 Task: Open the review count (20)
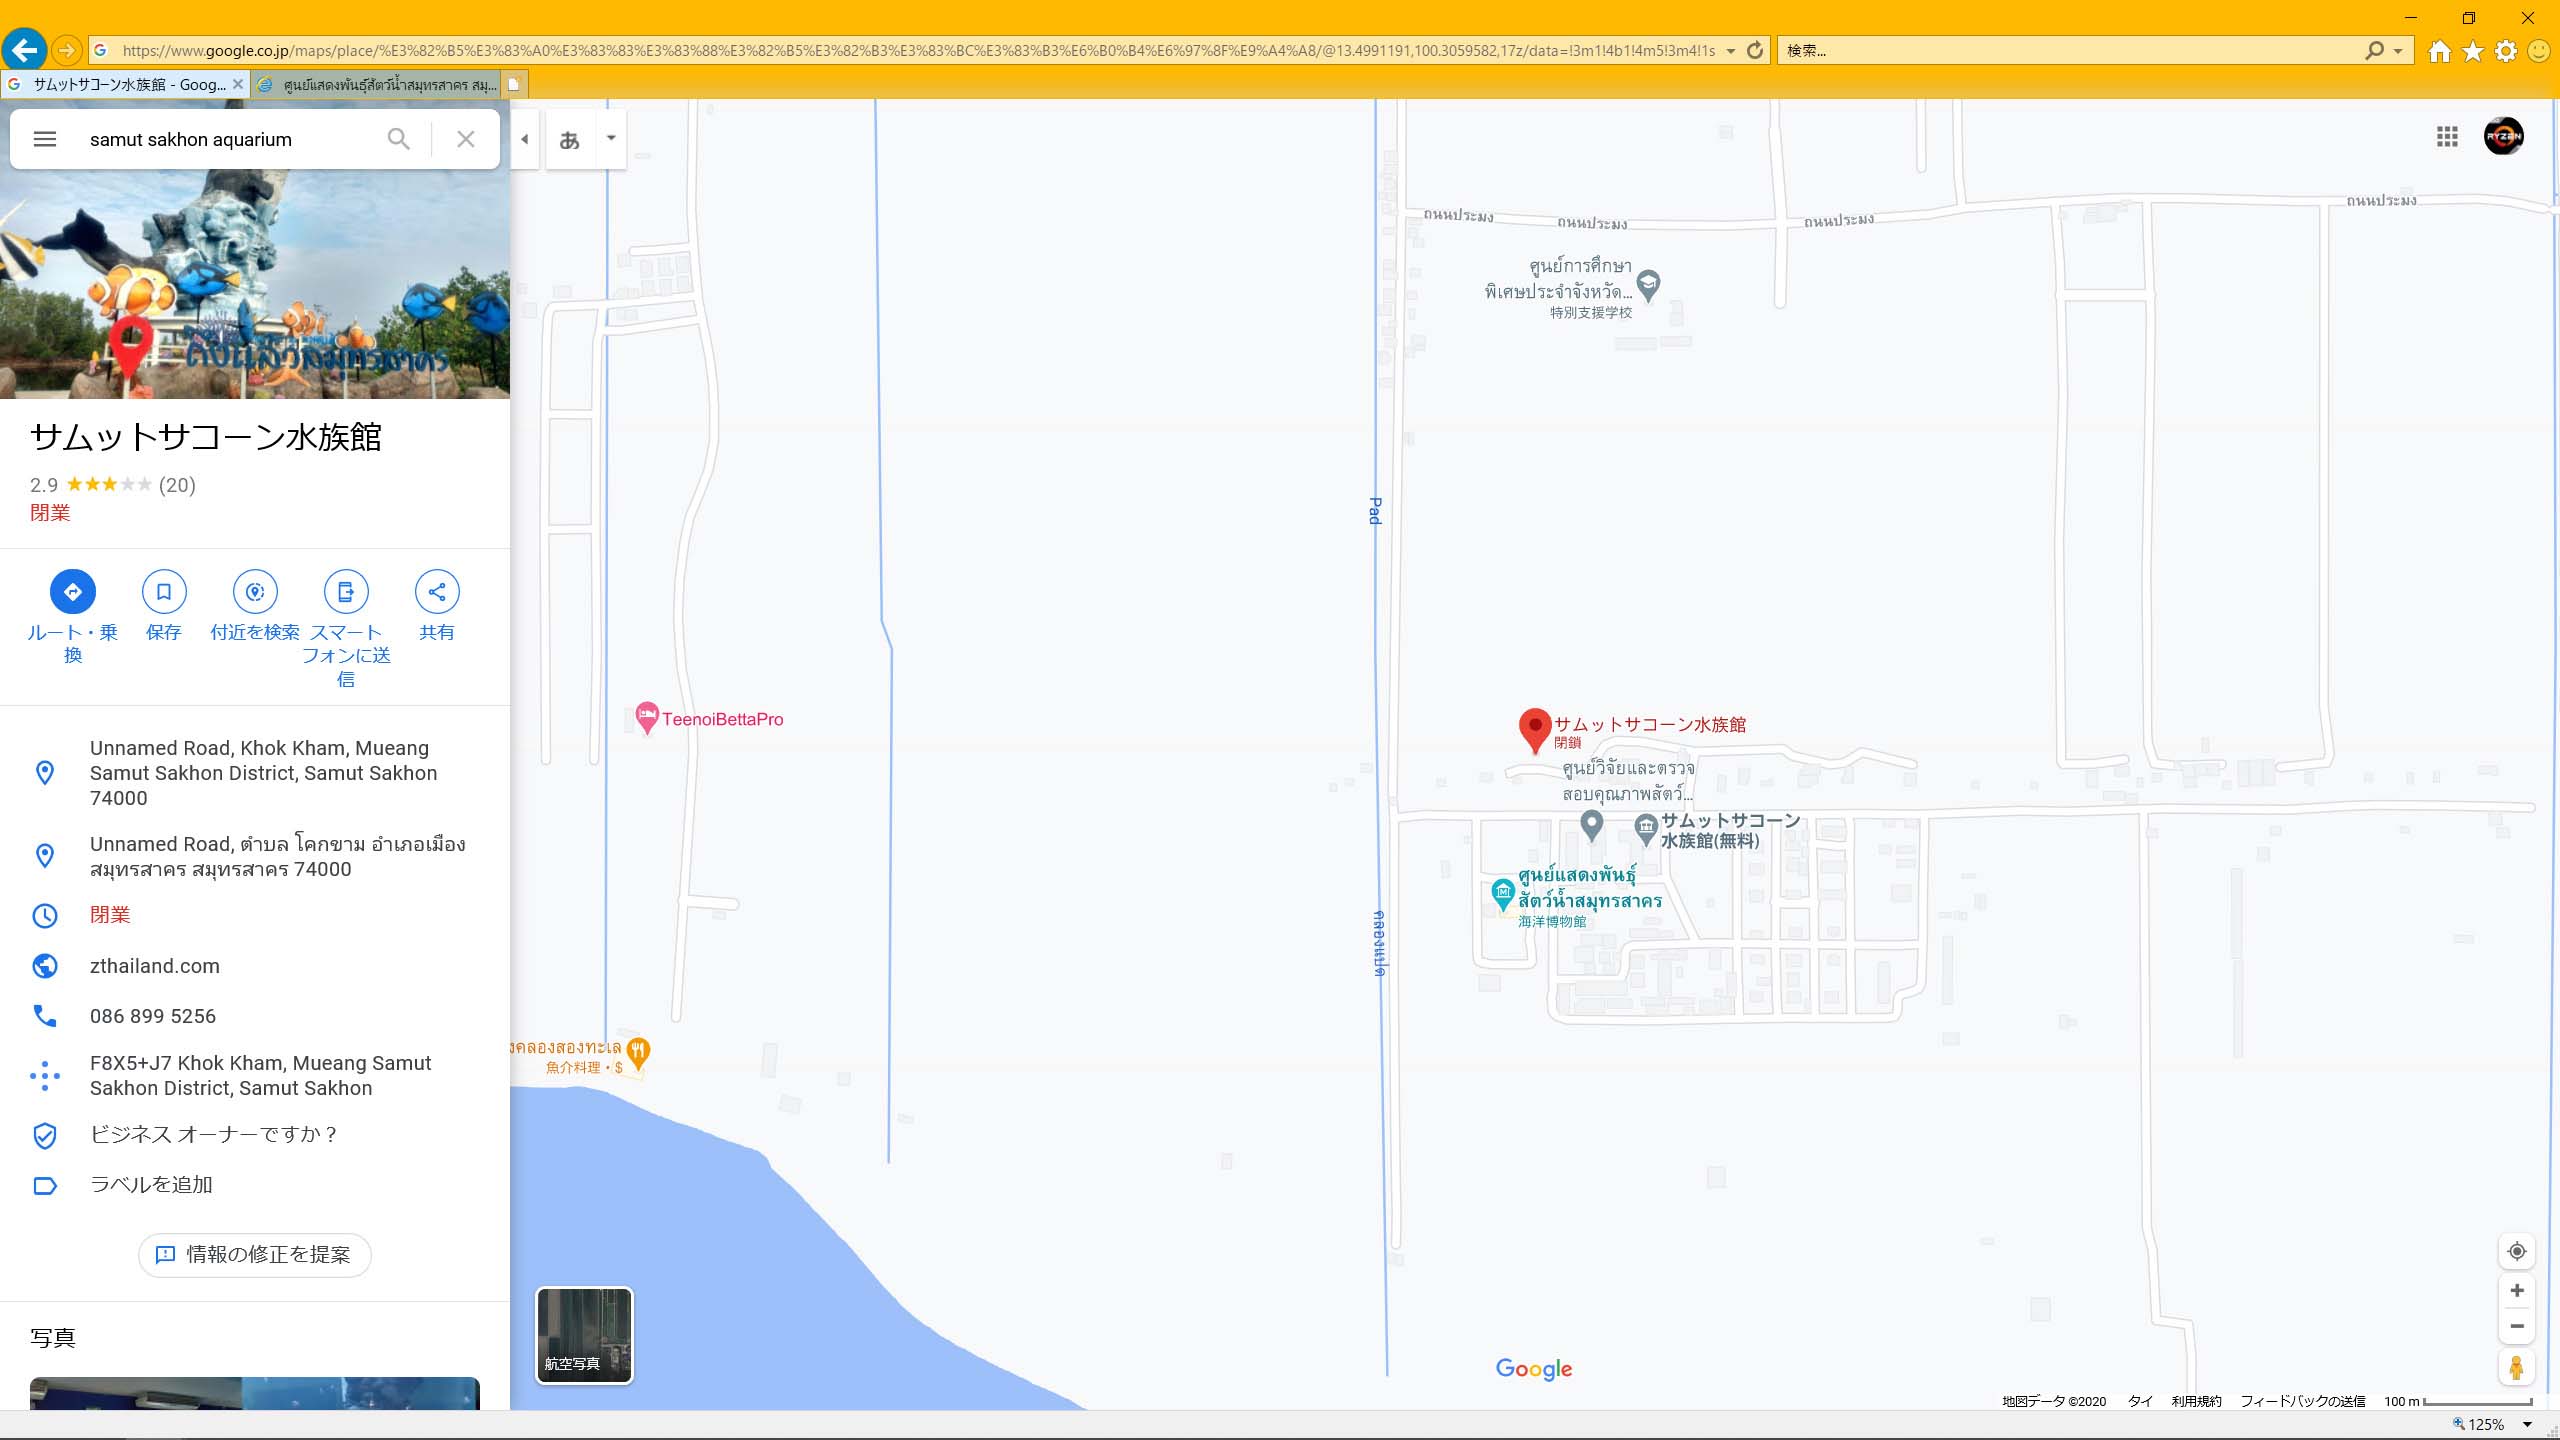click(177, 485)
